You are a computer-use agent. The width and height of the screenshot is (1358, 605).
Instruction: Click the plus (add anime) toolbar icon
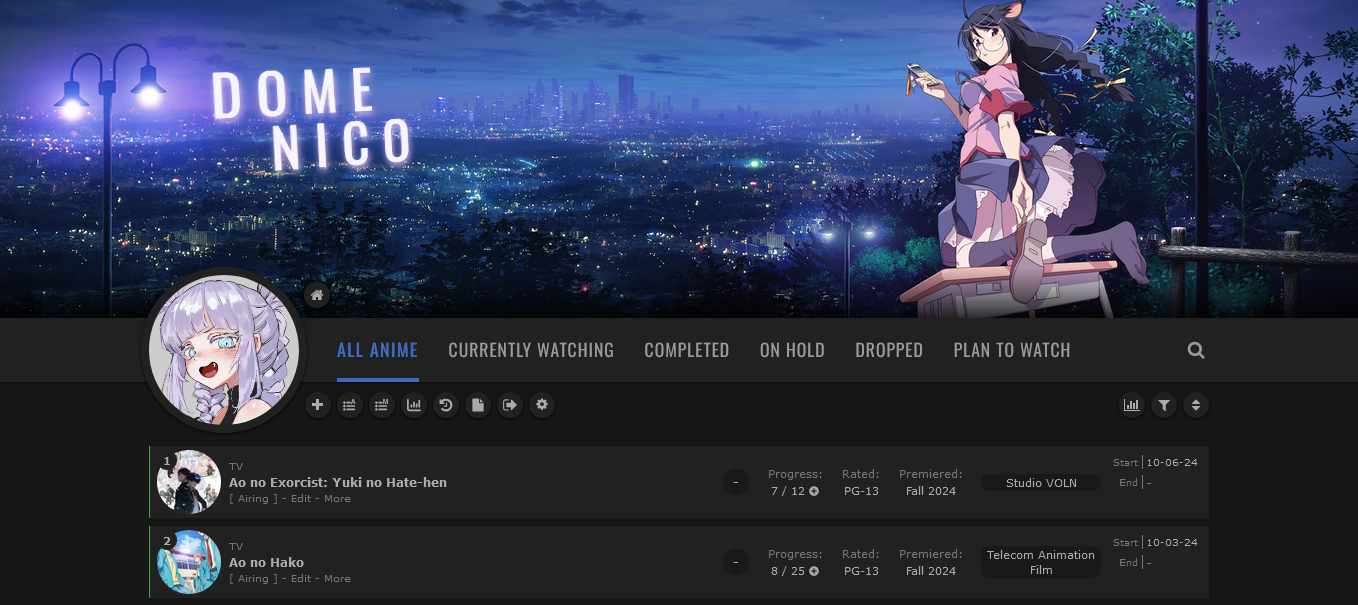coord(317,405)
